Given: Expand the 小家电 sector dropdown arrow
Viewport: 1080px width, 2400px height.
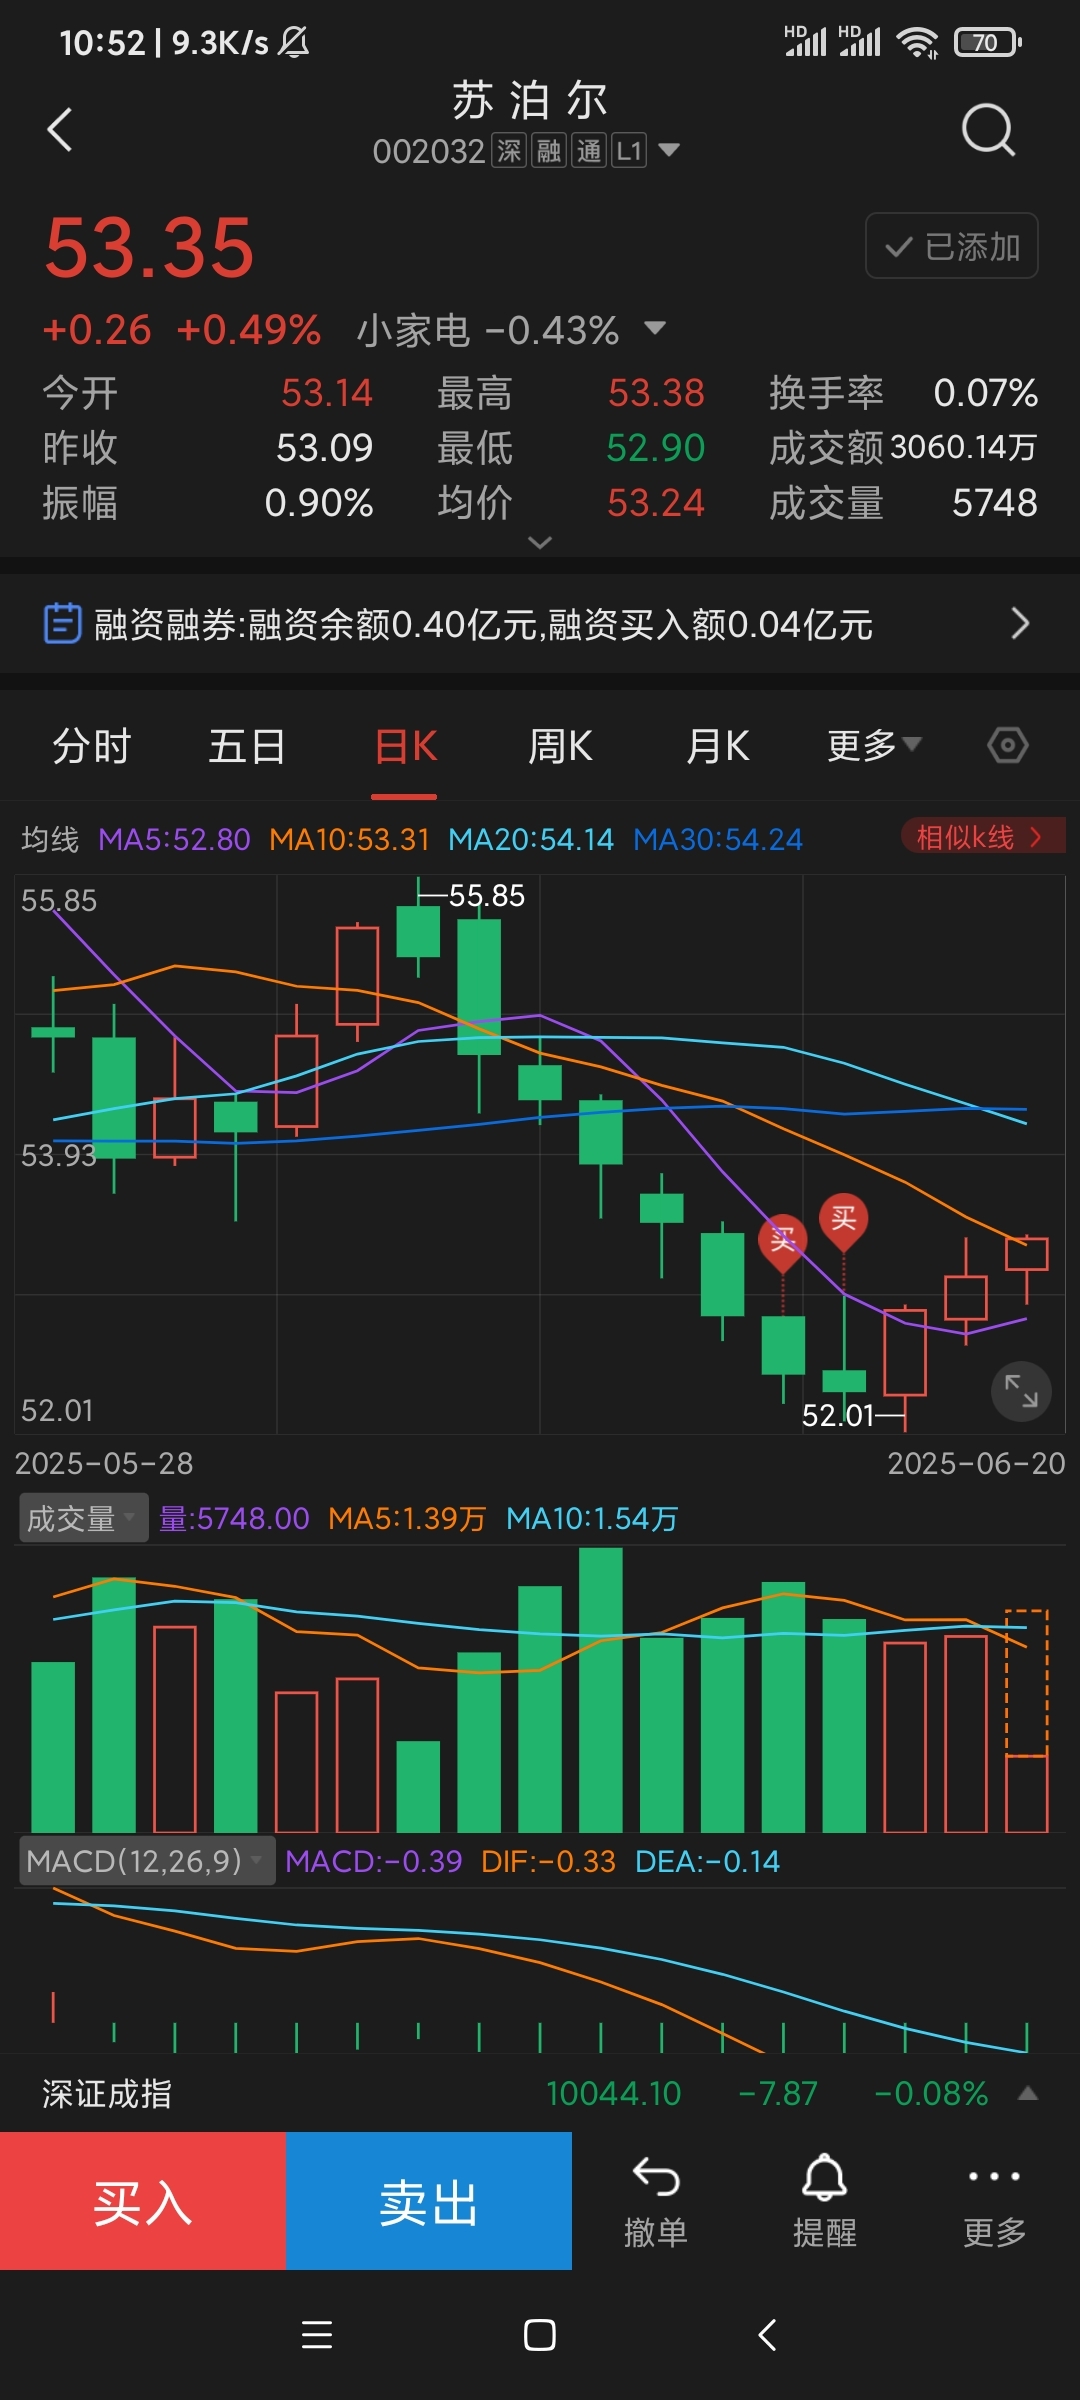Looking at the screenshot, I should tap(656, 329).
